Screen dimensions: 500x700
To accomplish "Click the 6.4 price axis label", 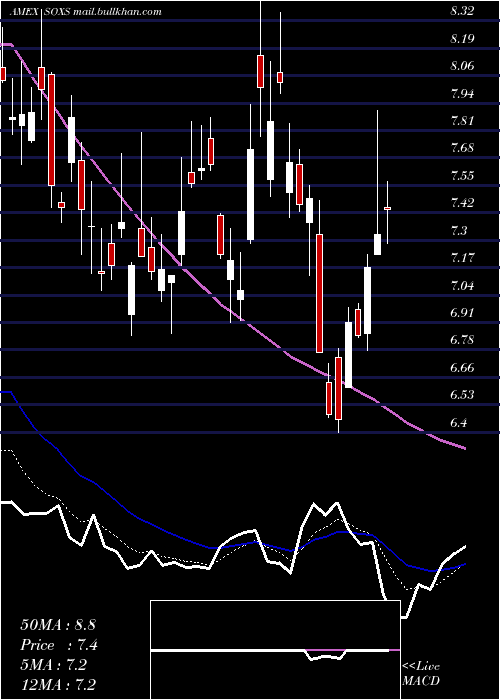I will (x=459, y=422).
